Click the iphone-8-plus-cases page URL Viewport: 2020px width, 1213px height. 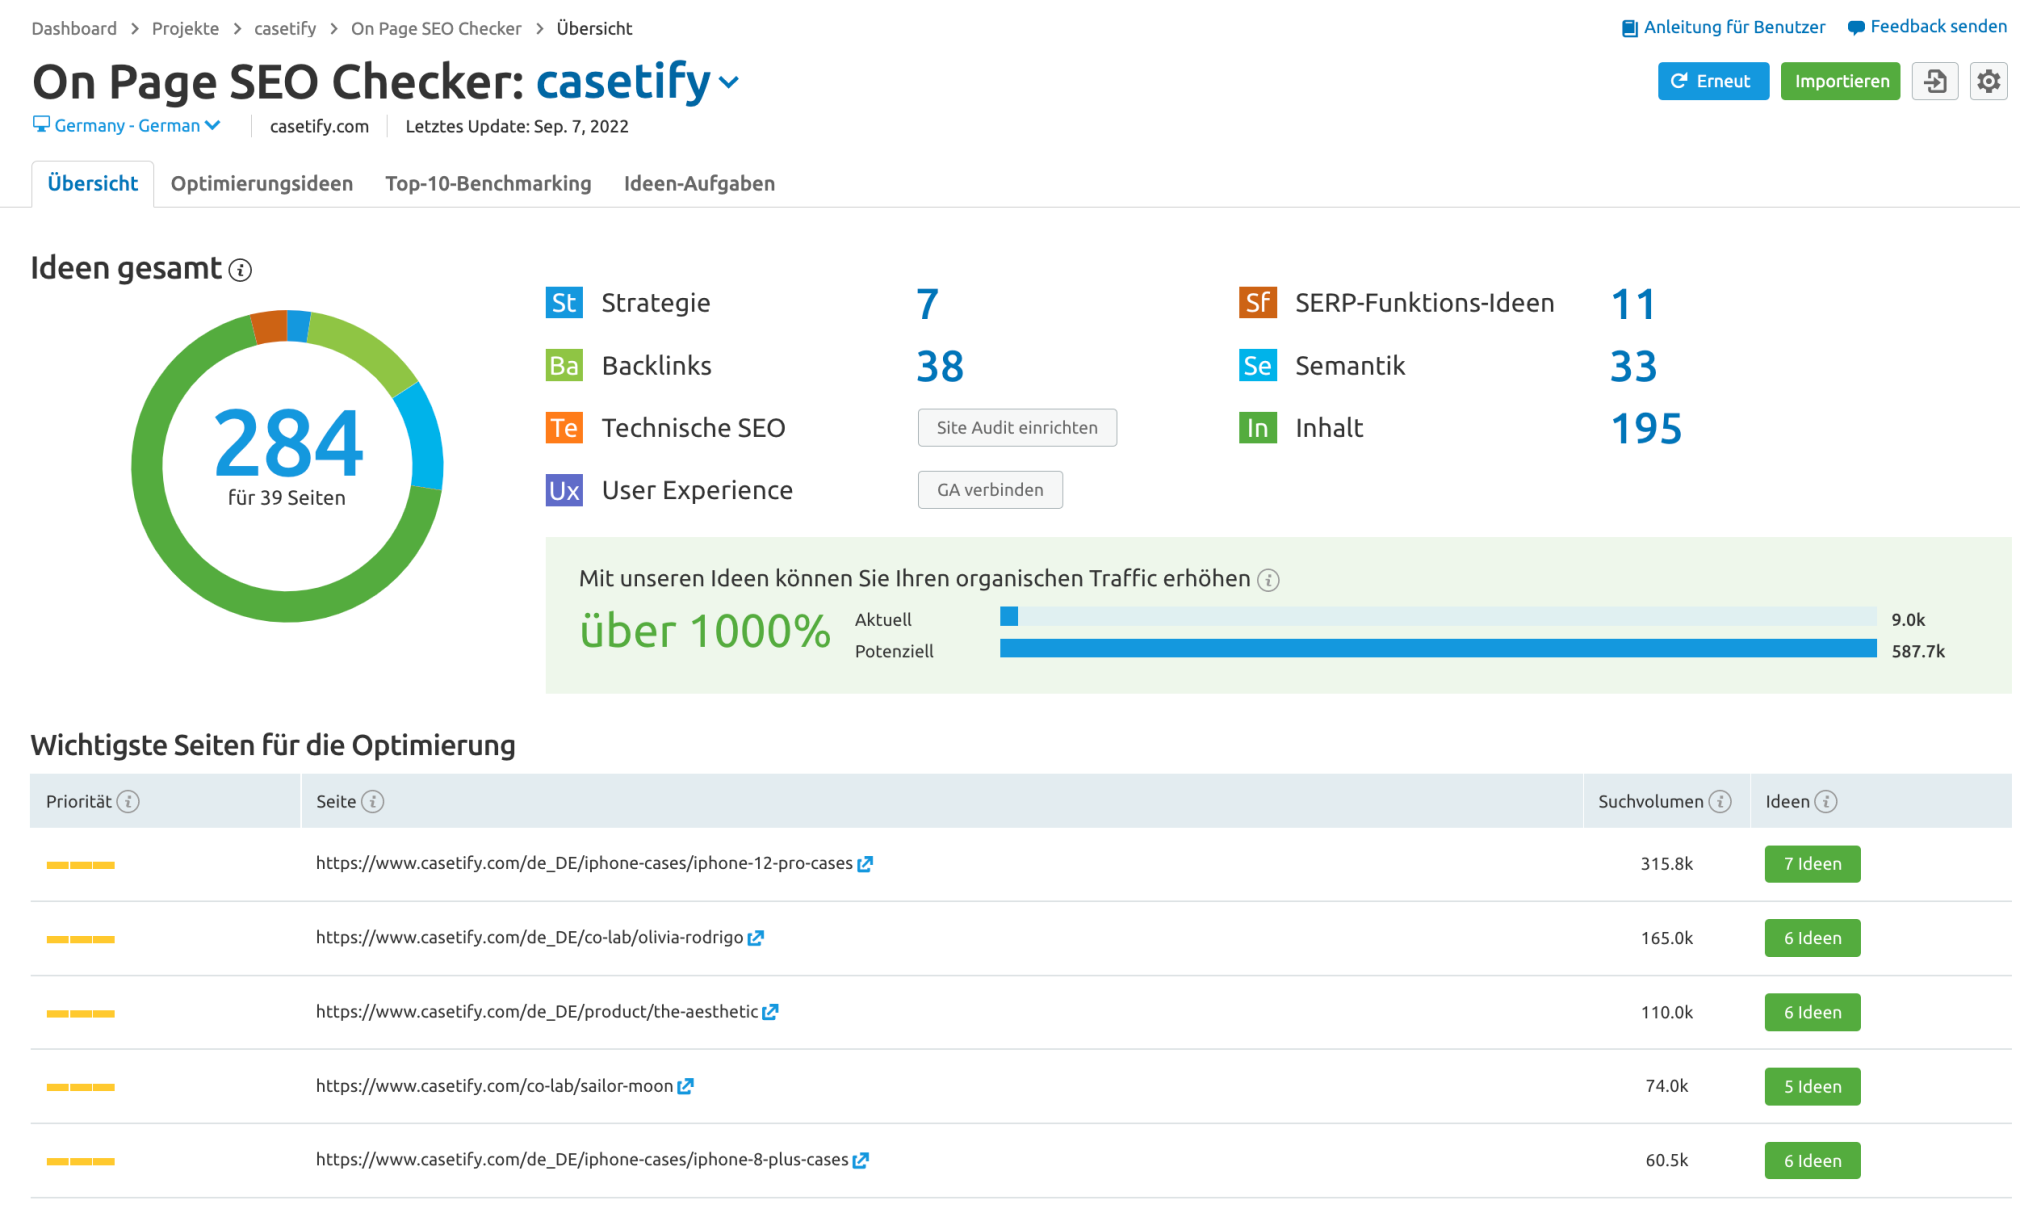[582, 1159]
